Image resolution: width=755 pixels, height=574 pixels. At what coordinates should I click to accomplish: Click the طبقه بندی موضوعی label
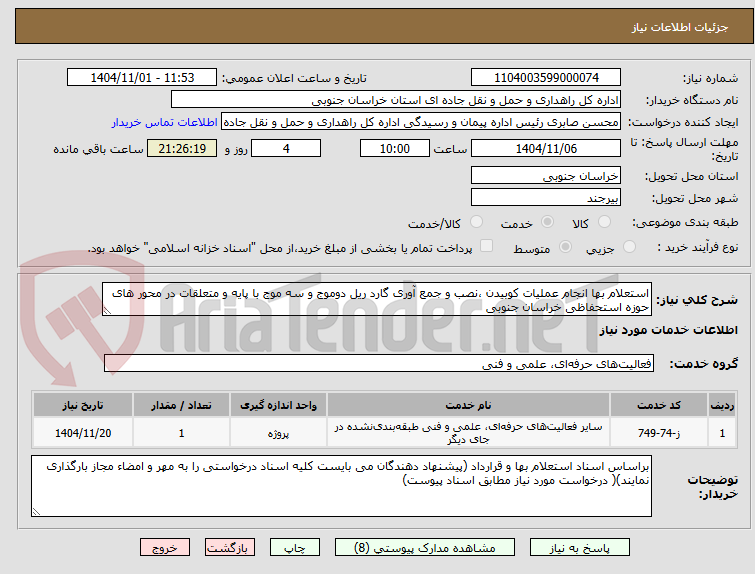pos(685,222)
